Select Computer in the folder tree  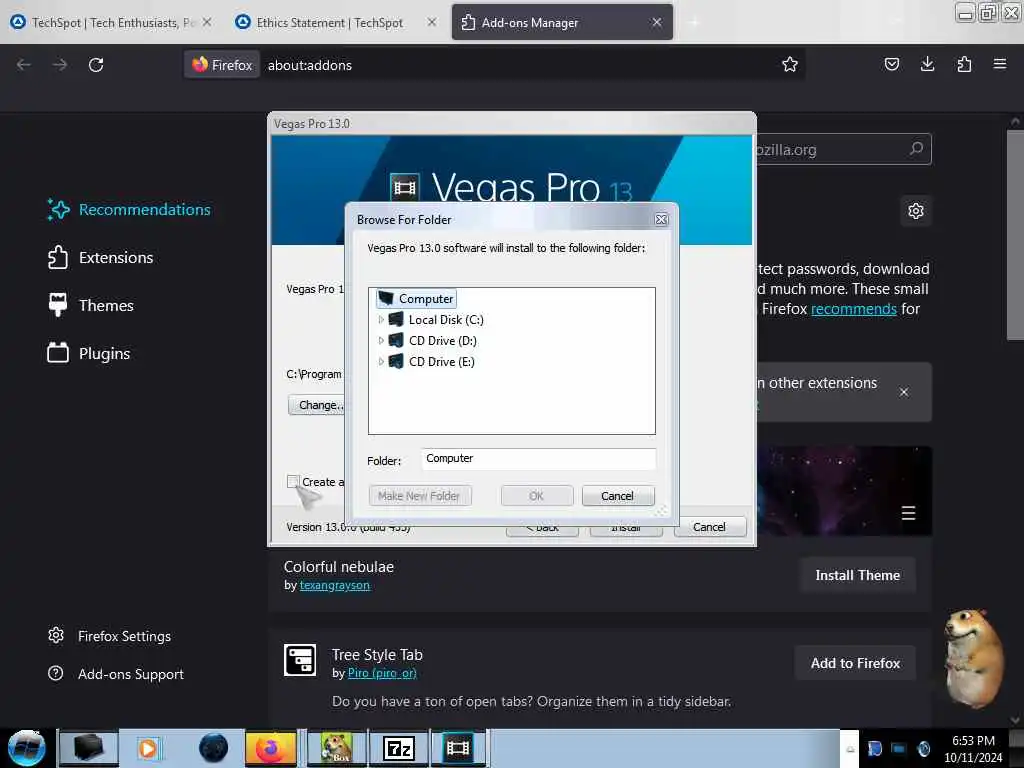417,298
